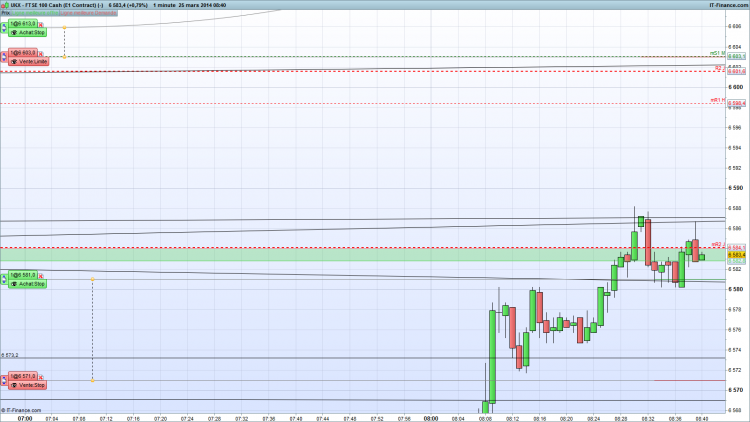Screen dimensions: 750x422
Task: Cancel the 6 571,0 Vente Stop order
Action: (x=41, y=378)
